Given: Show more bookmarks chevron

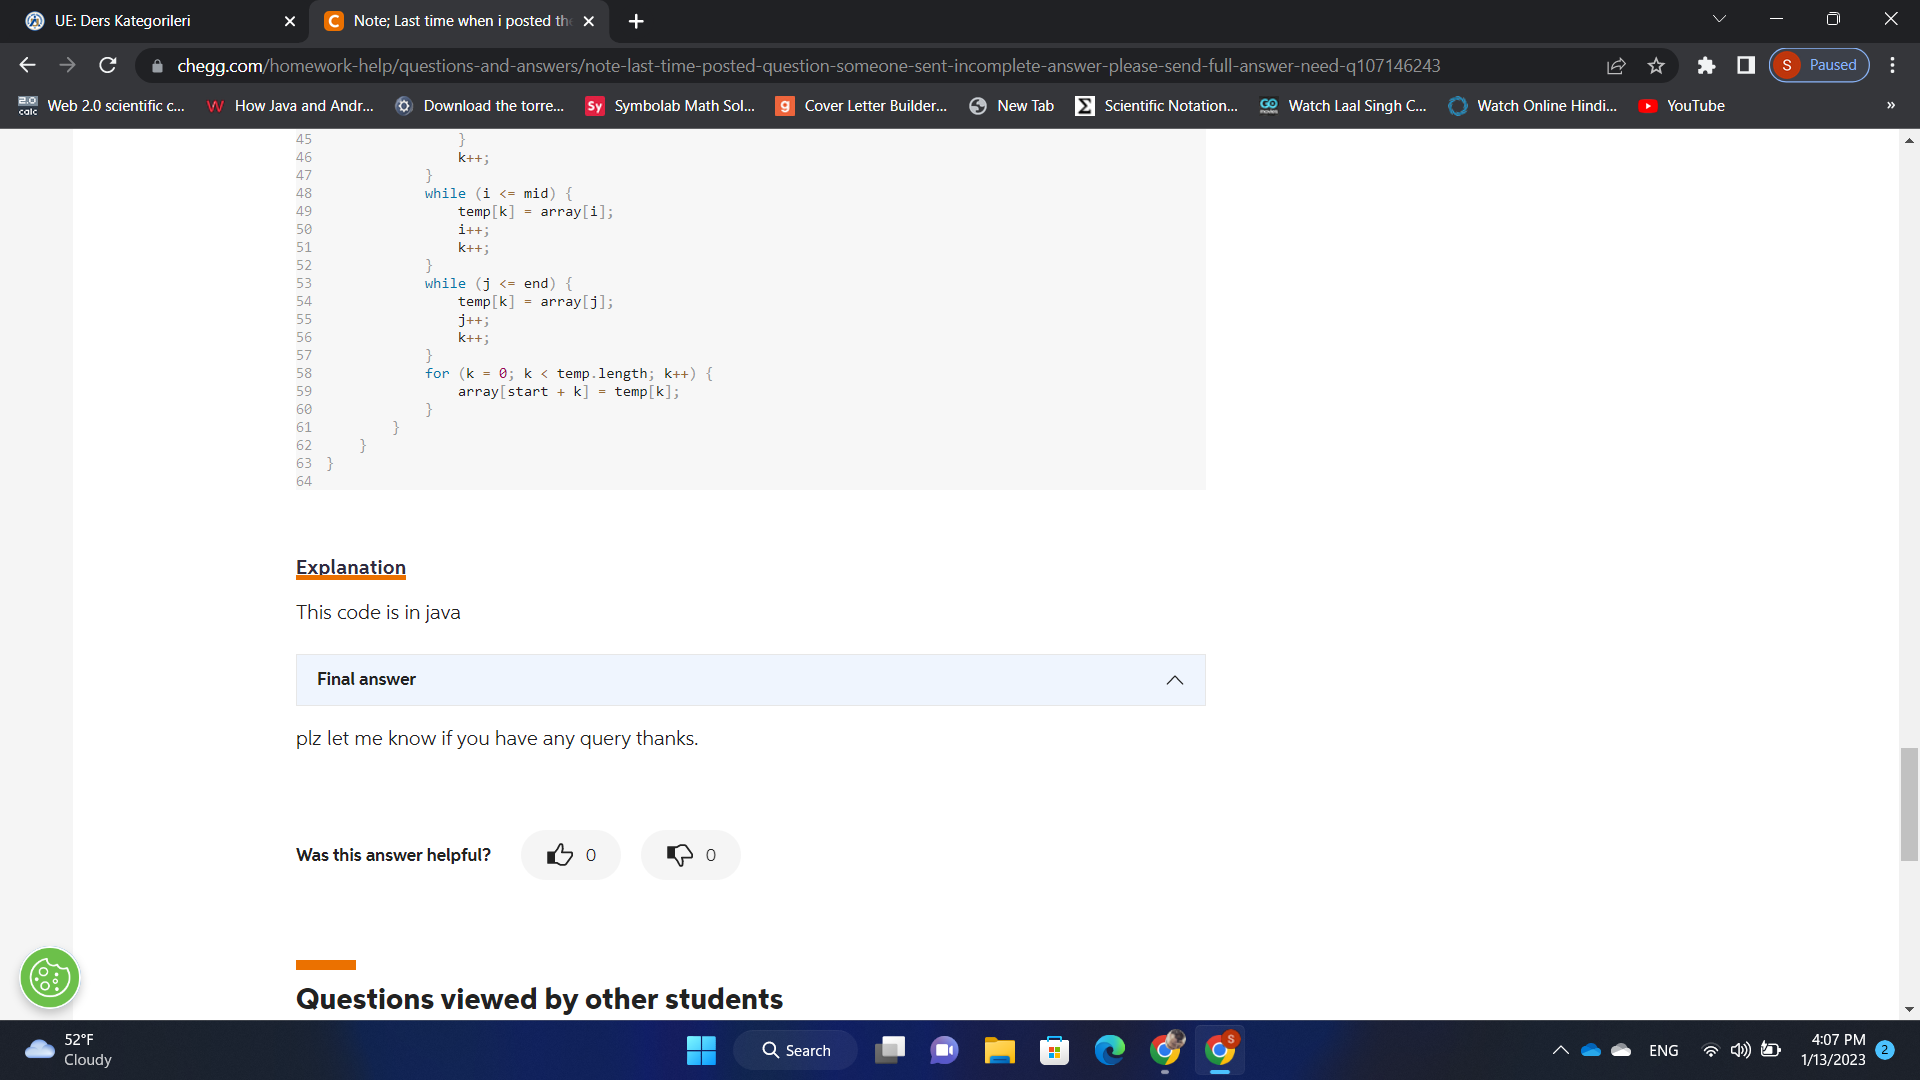Looking at the screenshot, I should click(1890, 106).
